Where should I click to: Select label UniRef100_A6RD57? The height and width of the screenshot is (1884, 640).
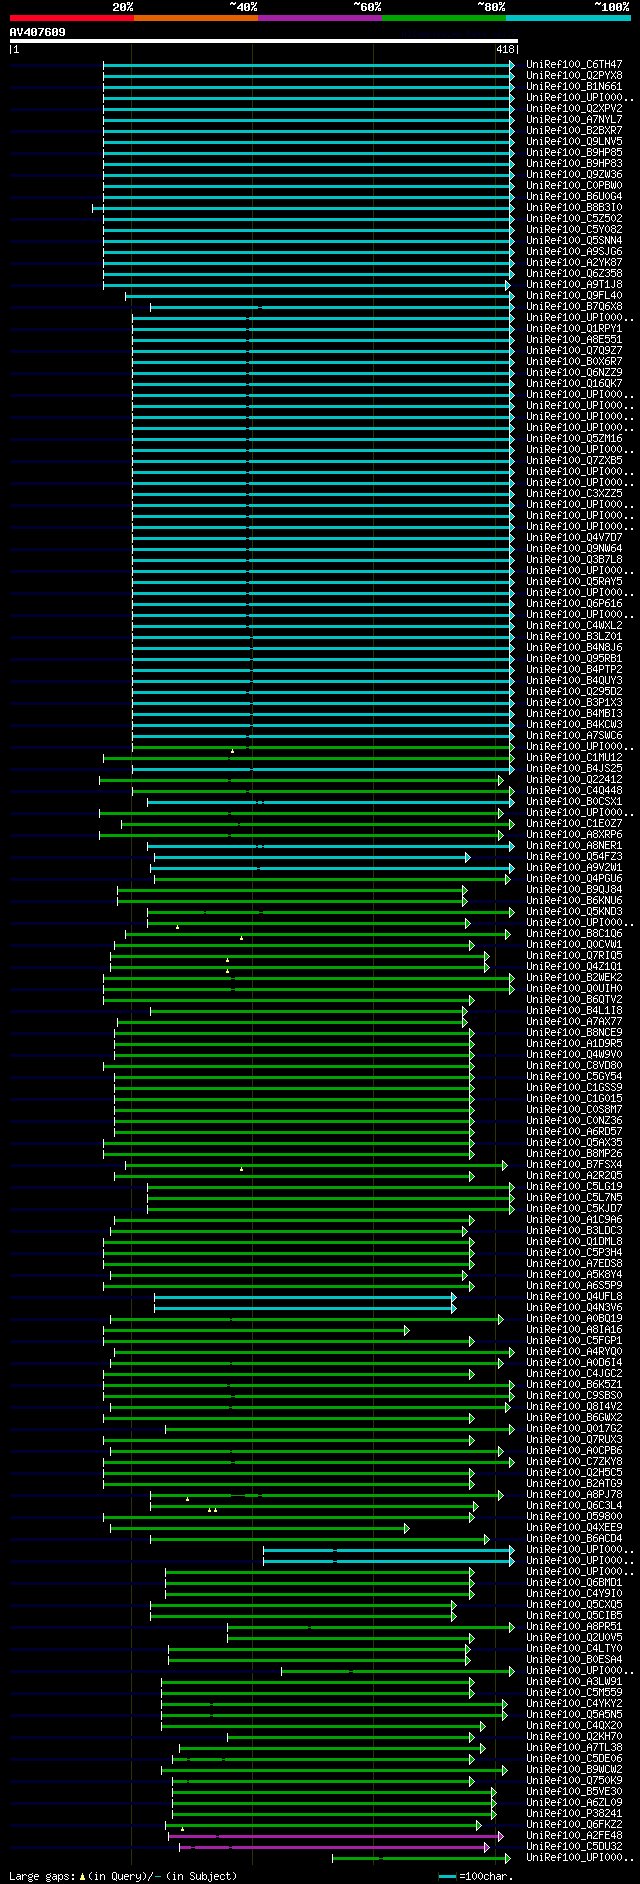(x=574, y=1131)
